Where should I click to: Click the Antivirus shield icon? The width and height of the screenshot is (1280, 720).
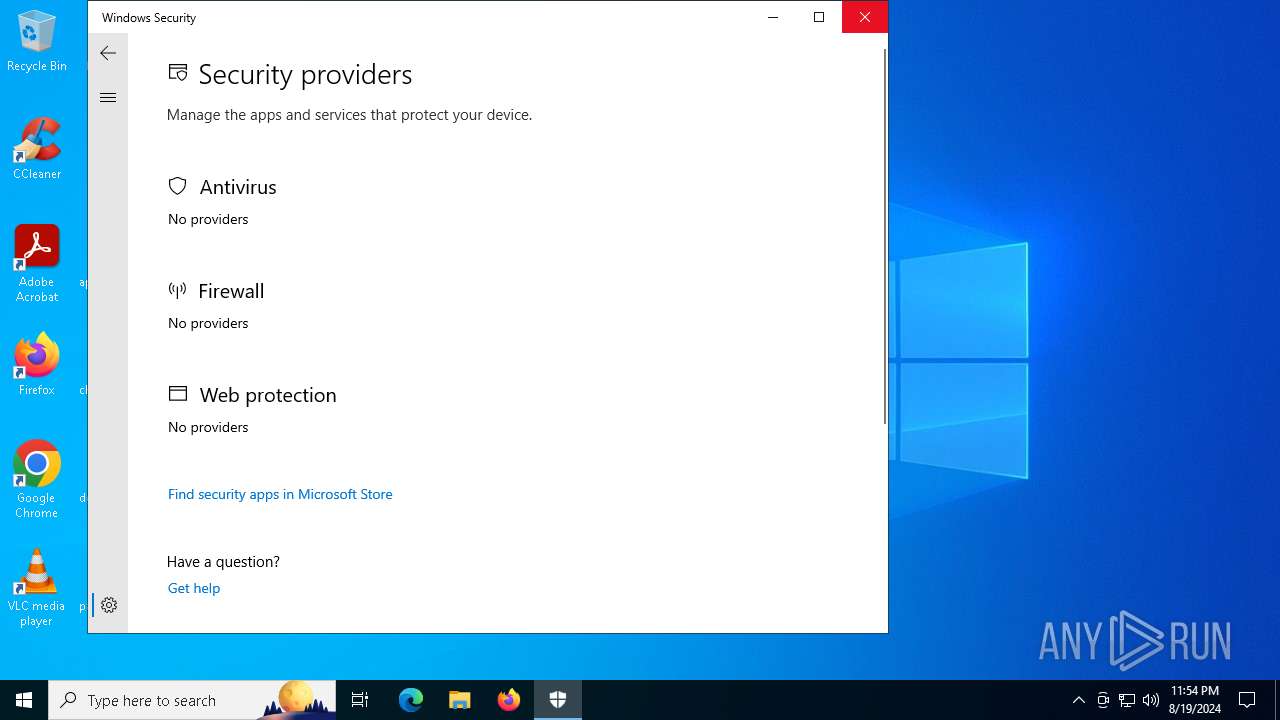pyautogui.click(x=178, y=186)
